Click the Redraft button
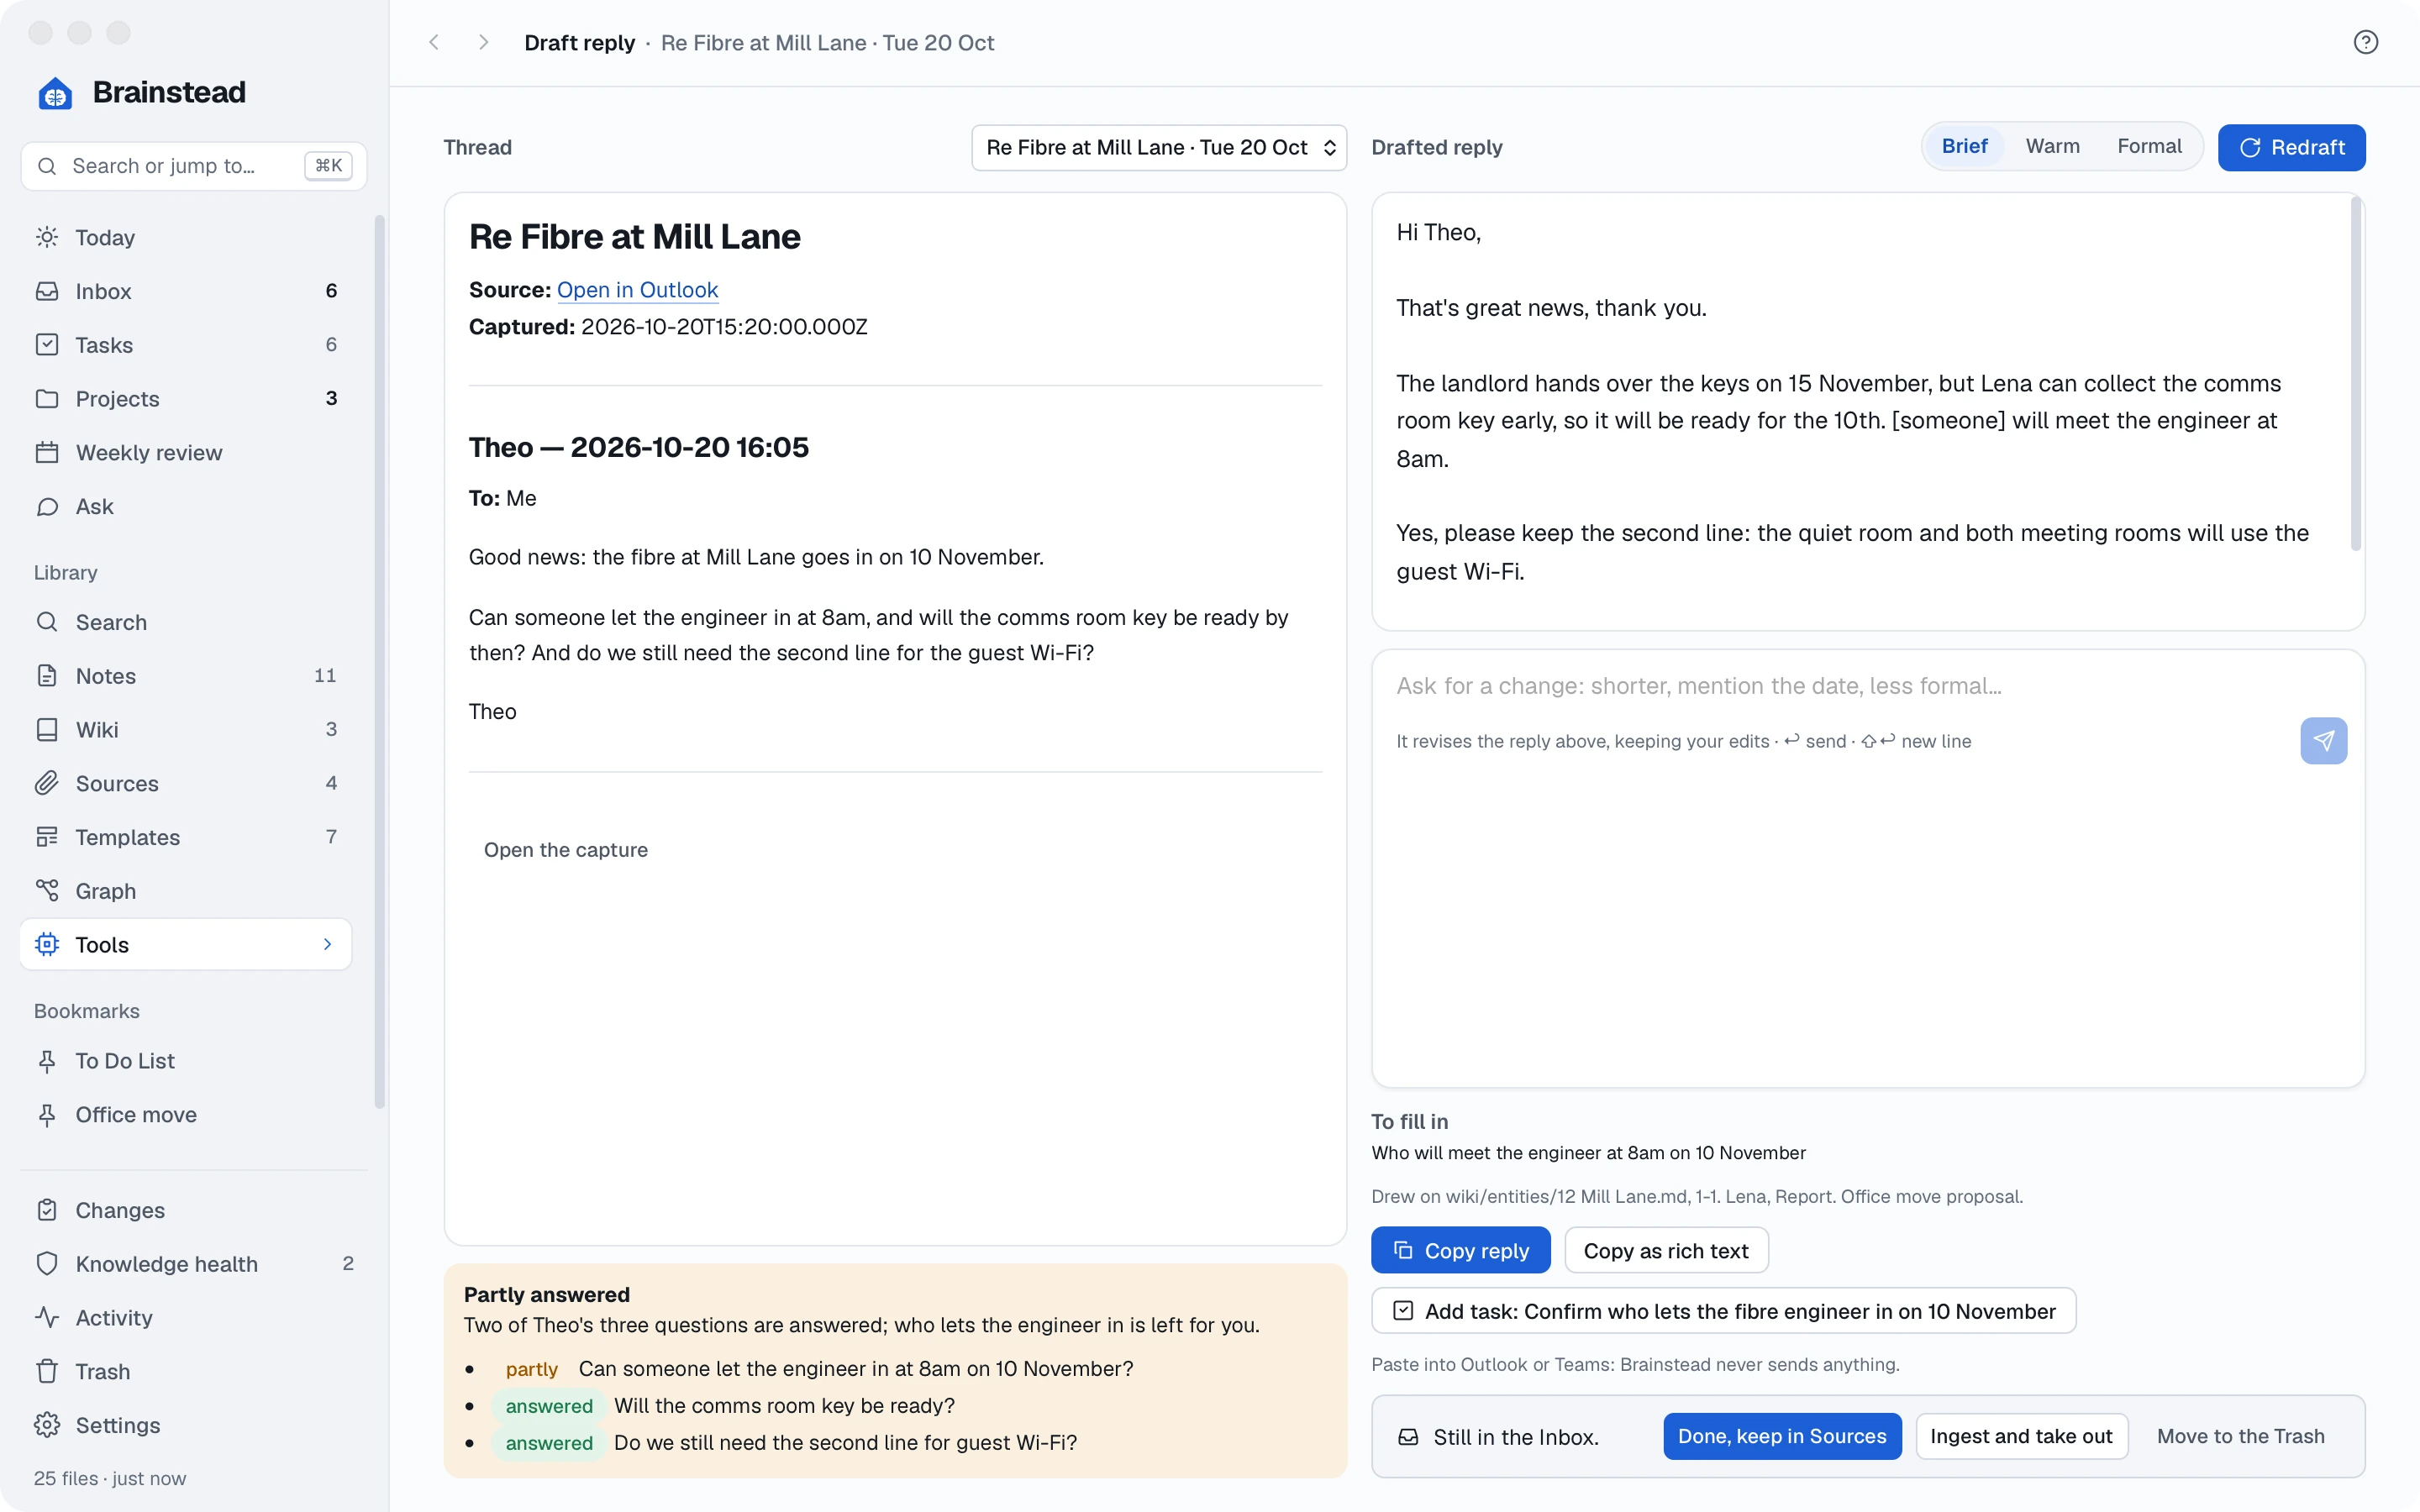Image resolution: width=2420 pixels, height=1512 pixels. [x=2291, y=148]
